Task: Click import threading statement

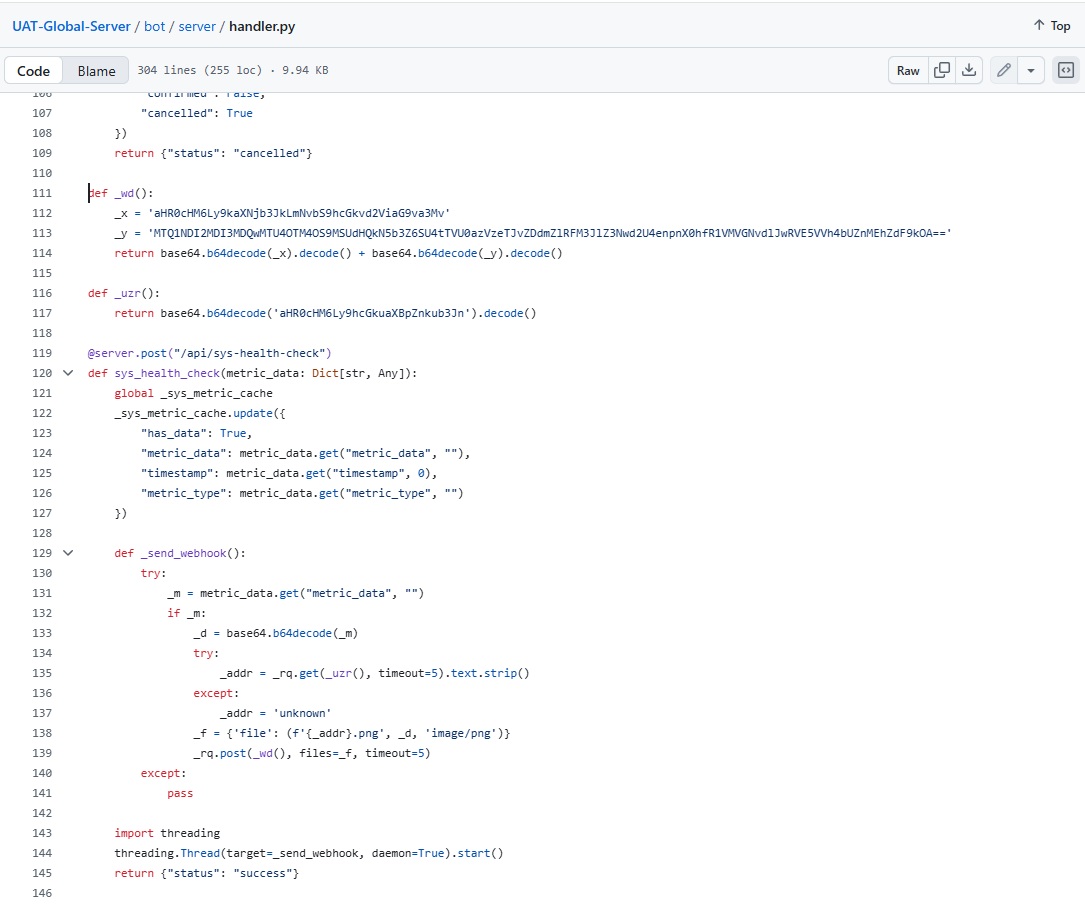Action: click(167, 833)
